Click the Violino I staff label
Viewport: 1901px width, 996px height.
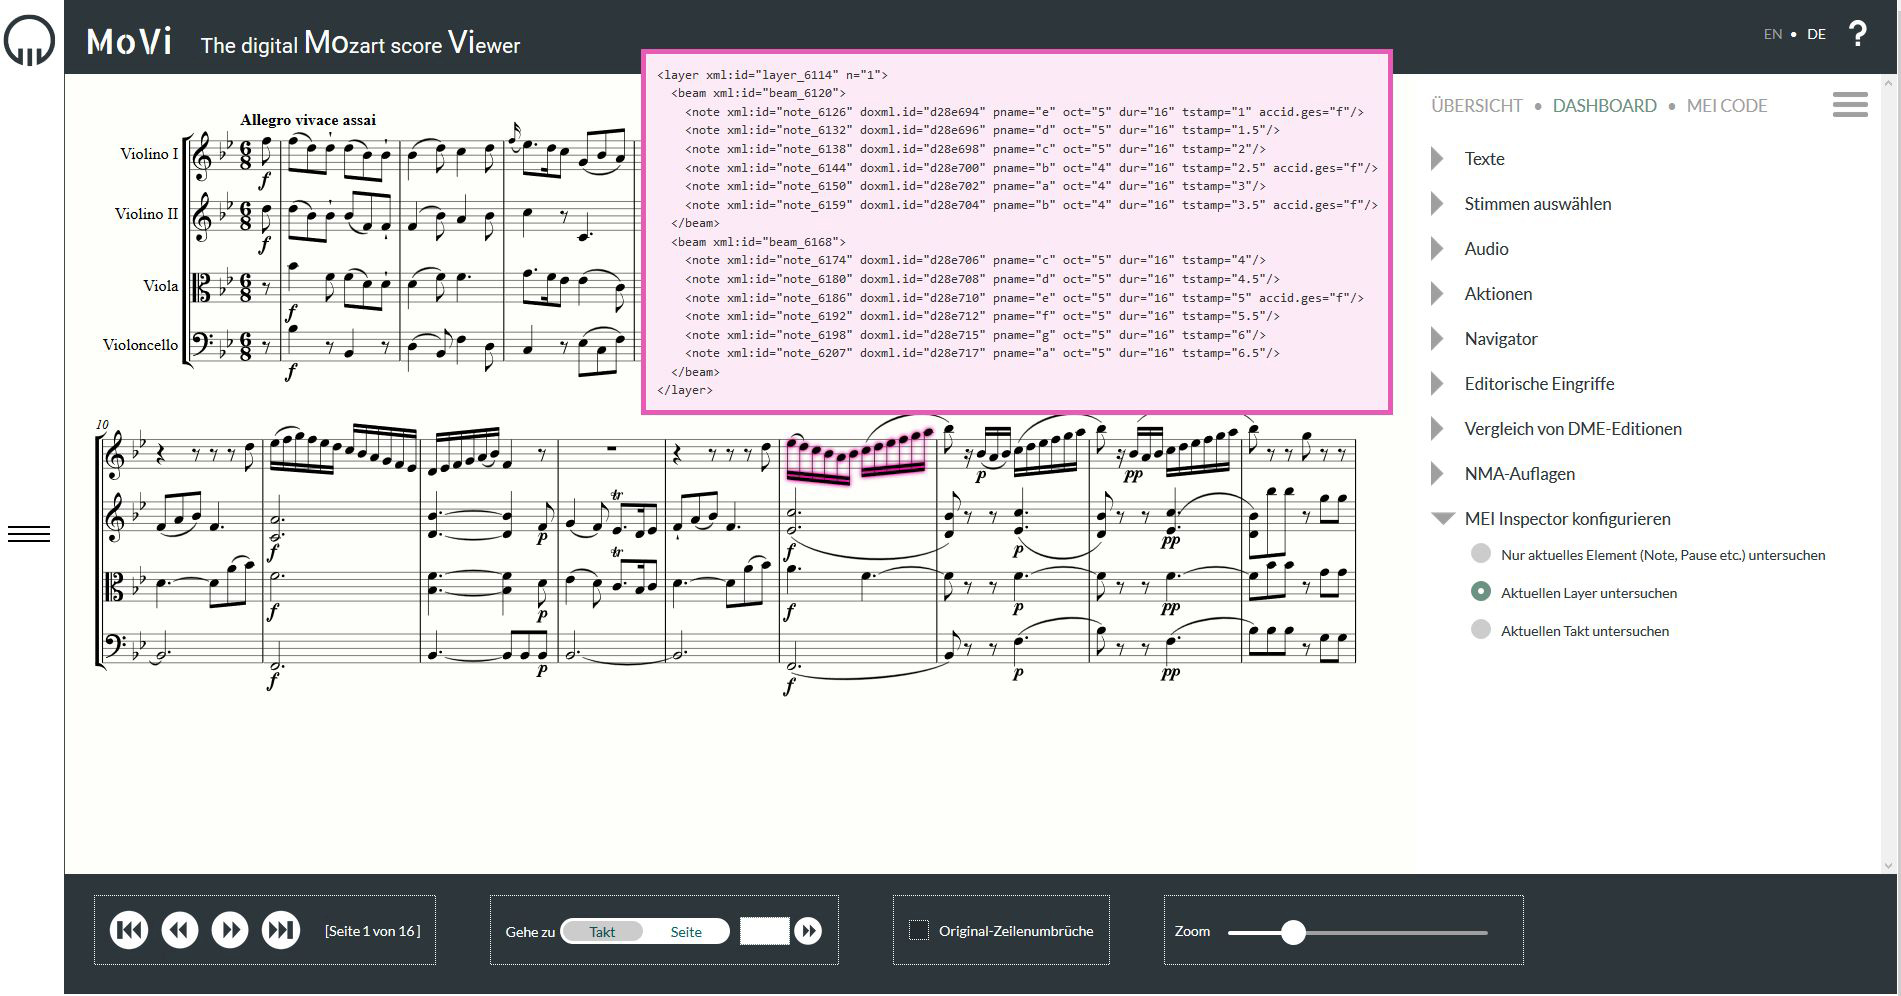[149, 154]
